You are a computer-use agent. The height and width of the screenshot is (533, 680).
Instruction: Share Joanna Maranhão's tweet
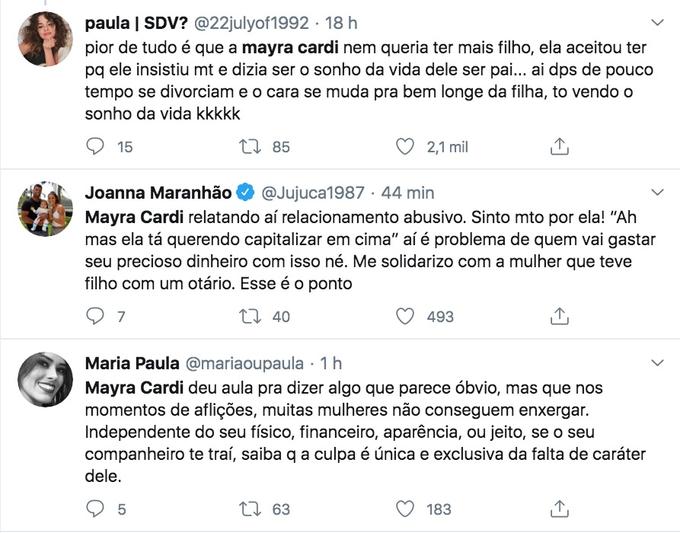click(560, 317)
